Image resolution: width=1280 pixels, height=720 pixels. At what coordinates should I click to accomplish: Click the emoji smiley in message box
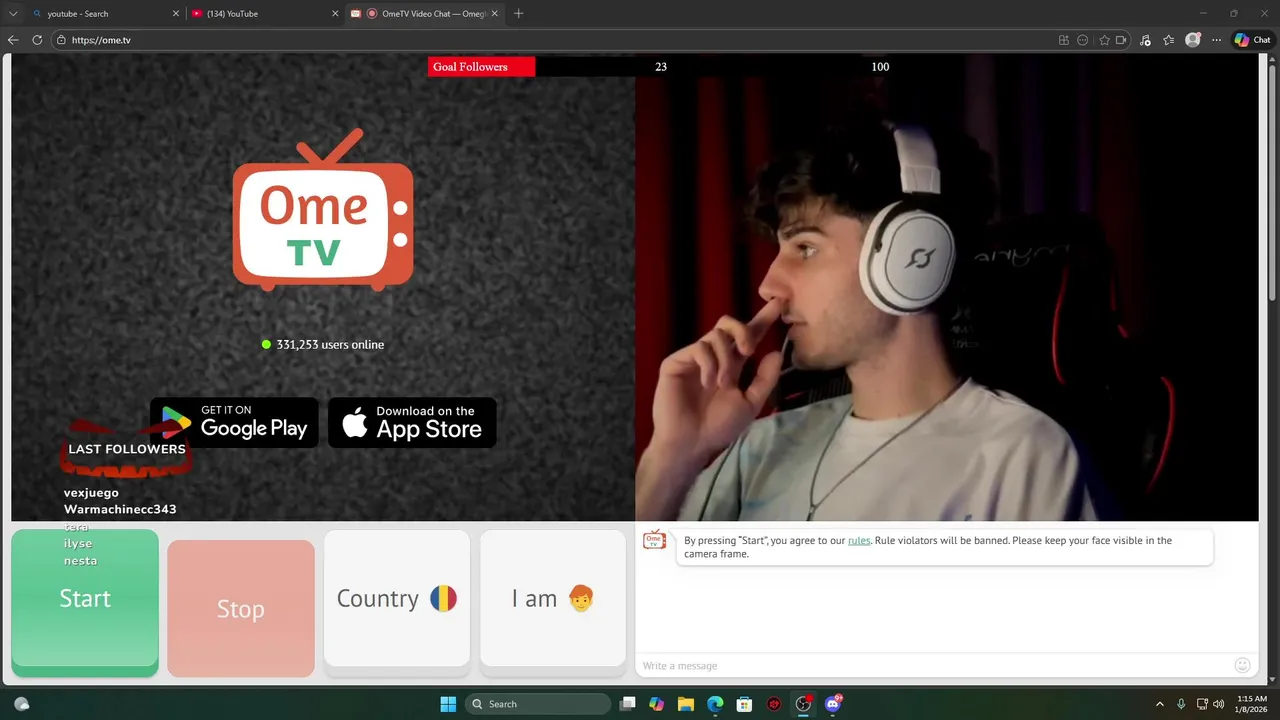tap(1243, 665)
